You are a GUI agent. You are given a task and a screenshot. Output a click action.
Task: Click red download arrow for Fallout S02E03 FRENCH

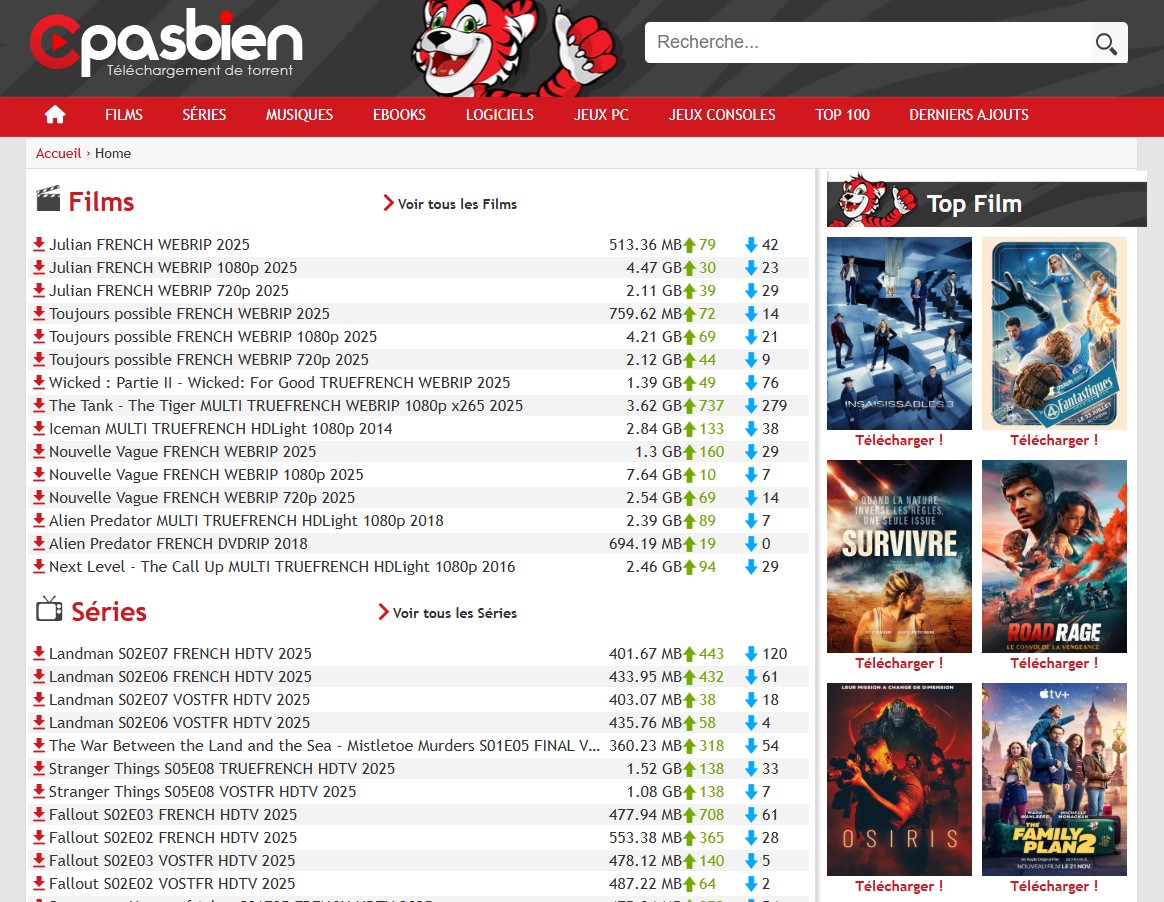pos(39,814)
